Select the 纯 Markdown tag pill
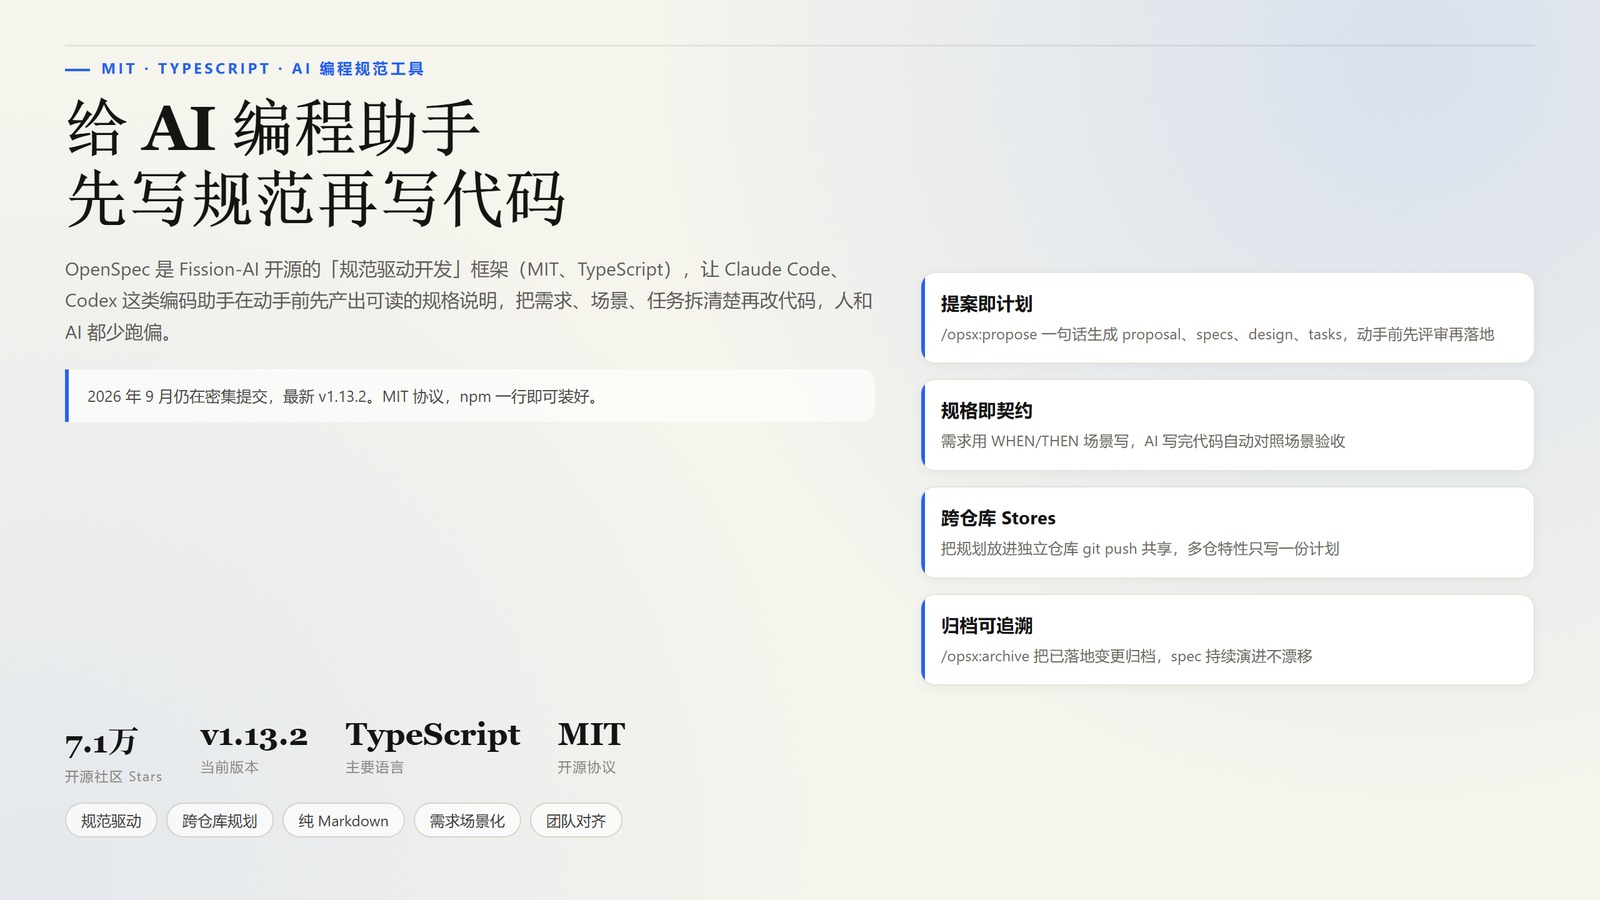This screenshot has width=1600, height=900. (343, 821)
